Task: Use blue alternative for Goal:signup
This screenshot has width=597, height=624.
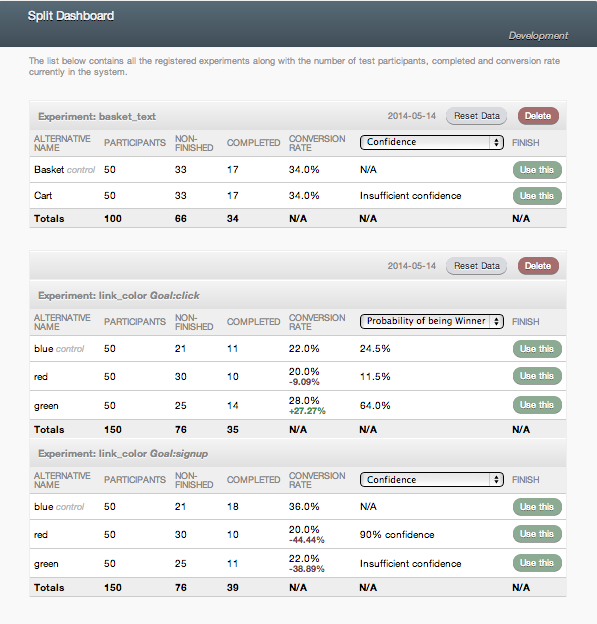Action: click(x=537, y=507)
